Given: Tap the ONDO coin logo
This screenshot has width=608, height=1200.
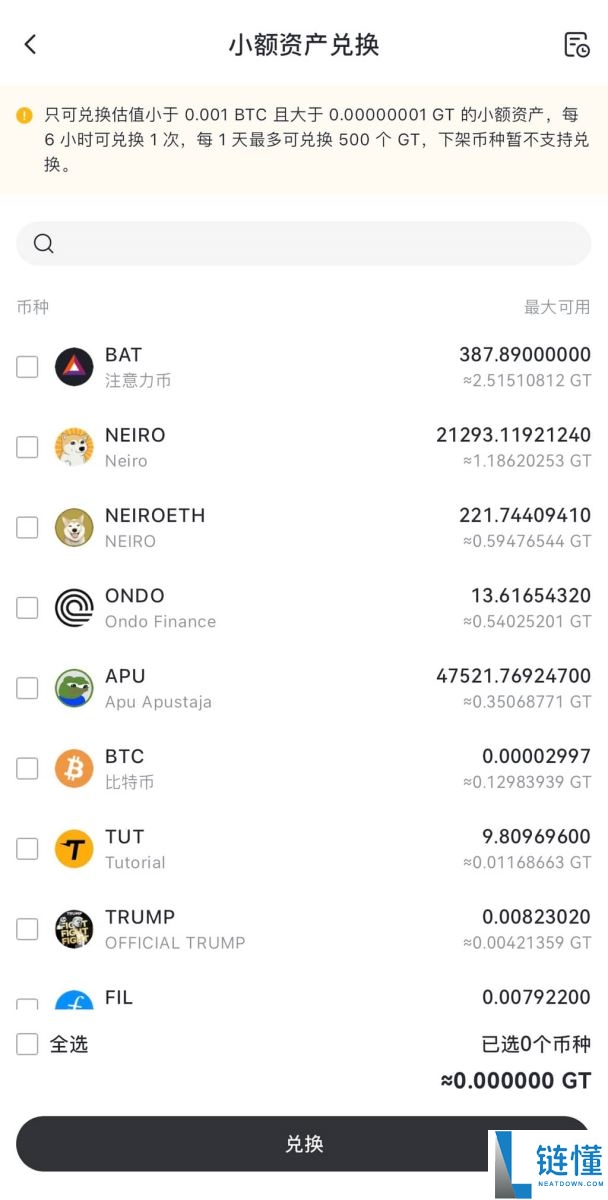Looking at the screenshot, I should coord(74,608).
